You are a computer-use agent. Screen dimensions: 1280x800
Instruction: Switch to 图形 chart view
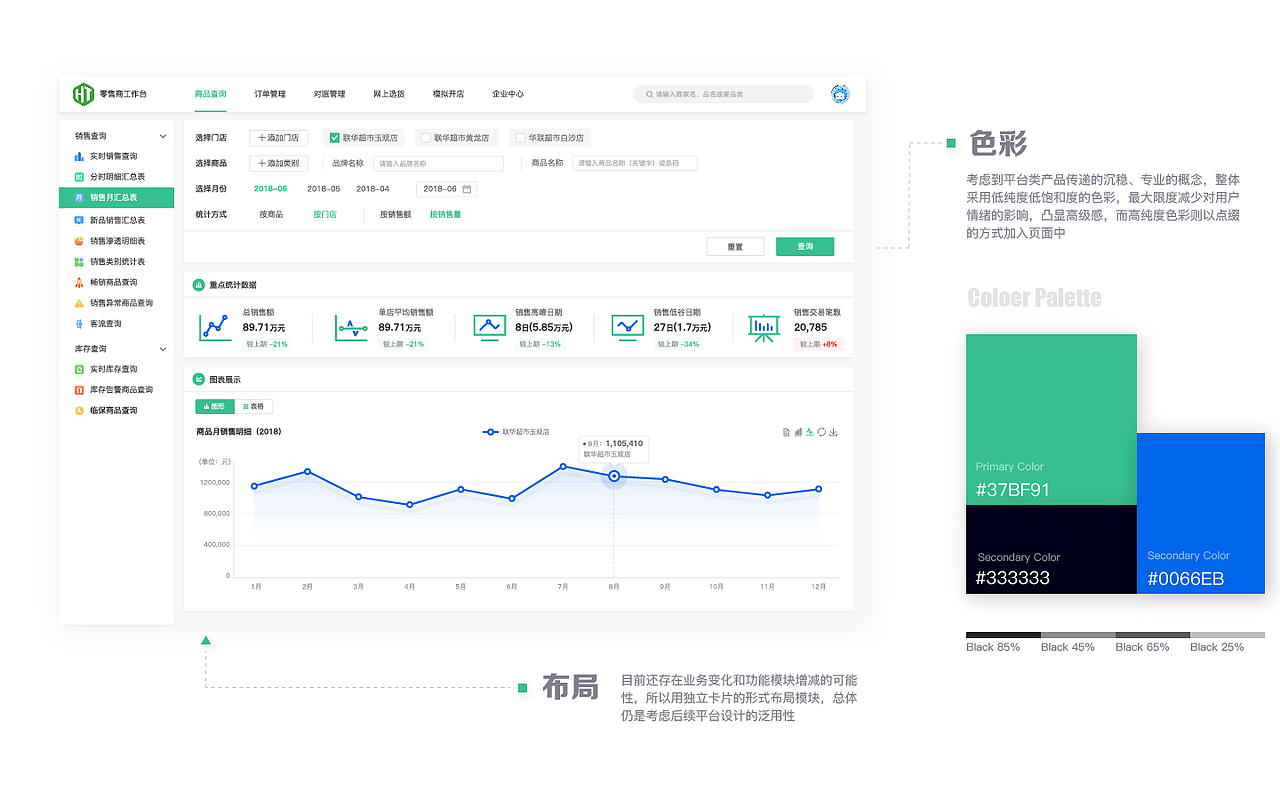(x=214, y=406)
